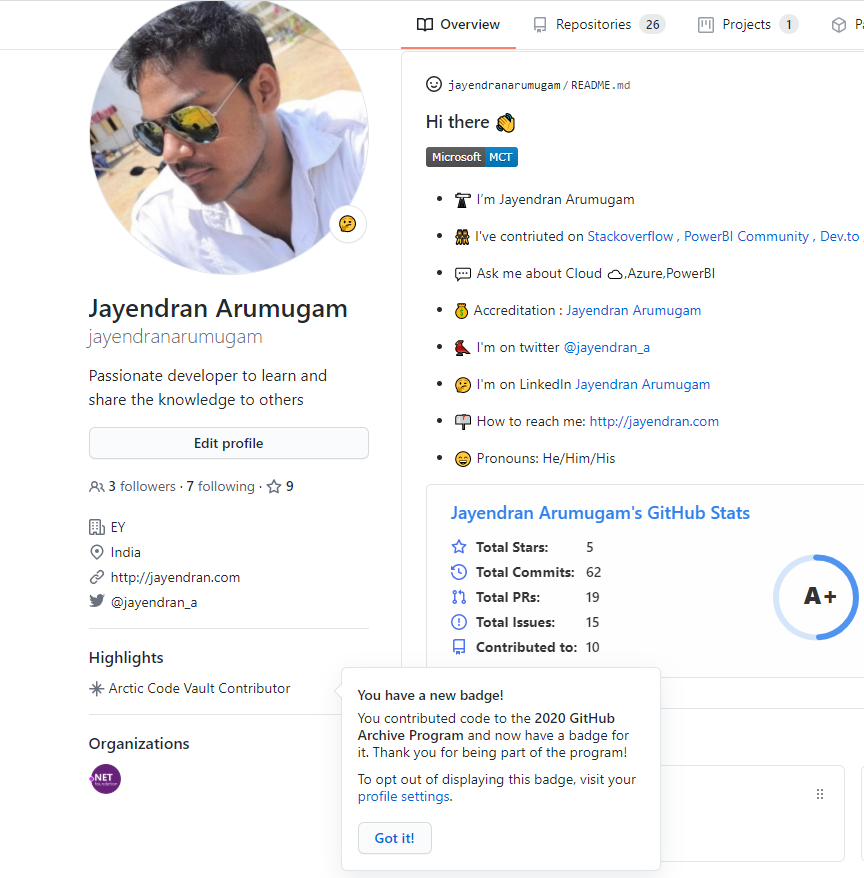Click the Twitter bird icon in sidebar

[x=96, y=601]
